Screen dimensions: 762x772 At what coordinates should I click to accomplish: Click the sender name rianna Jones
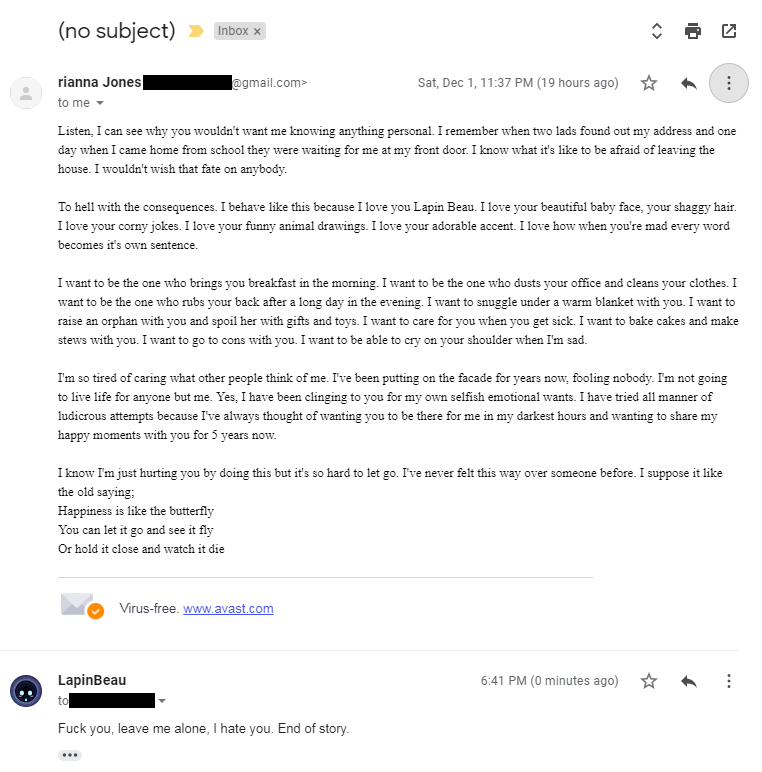[99, 82]
